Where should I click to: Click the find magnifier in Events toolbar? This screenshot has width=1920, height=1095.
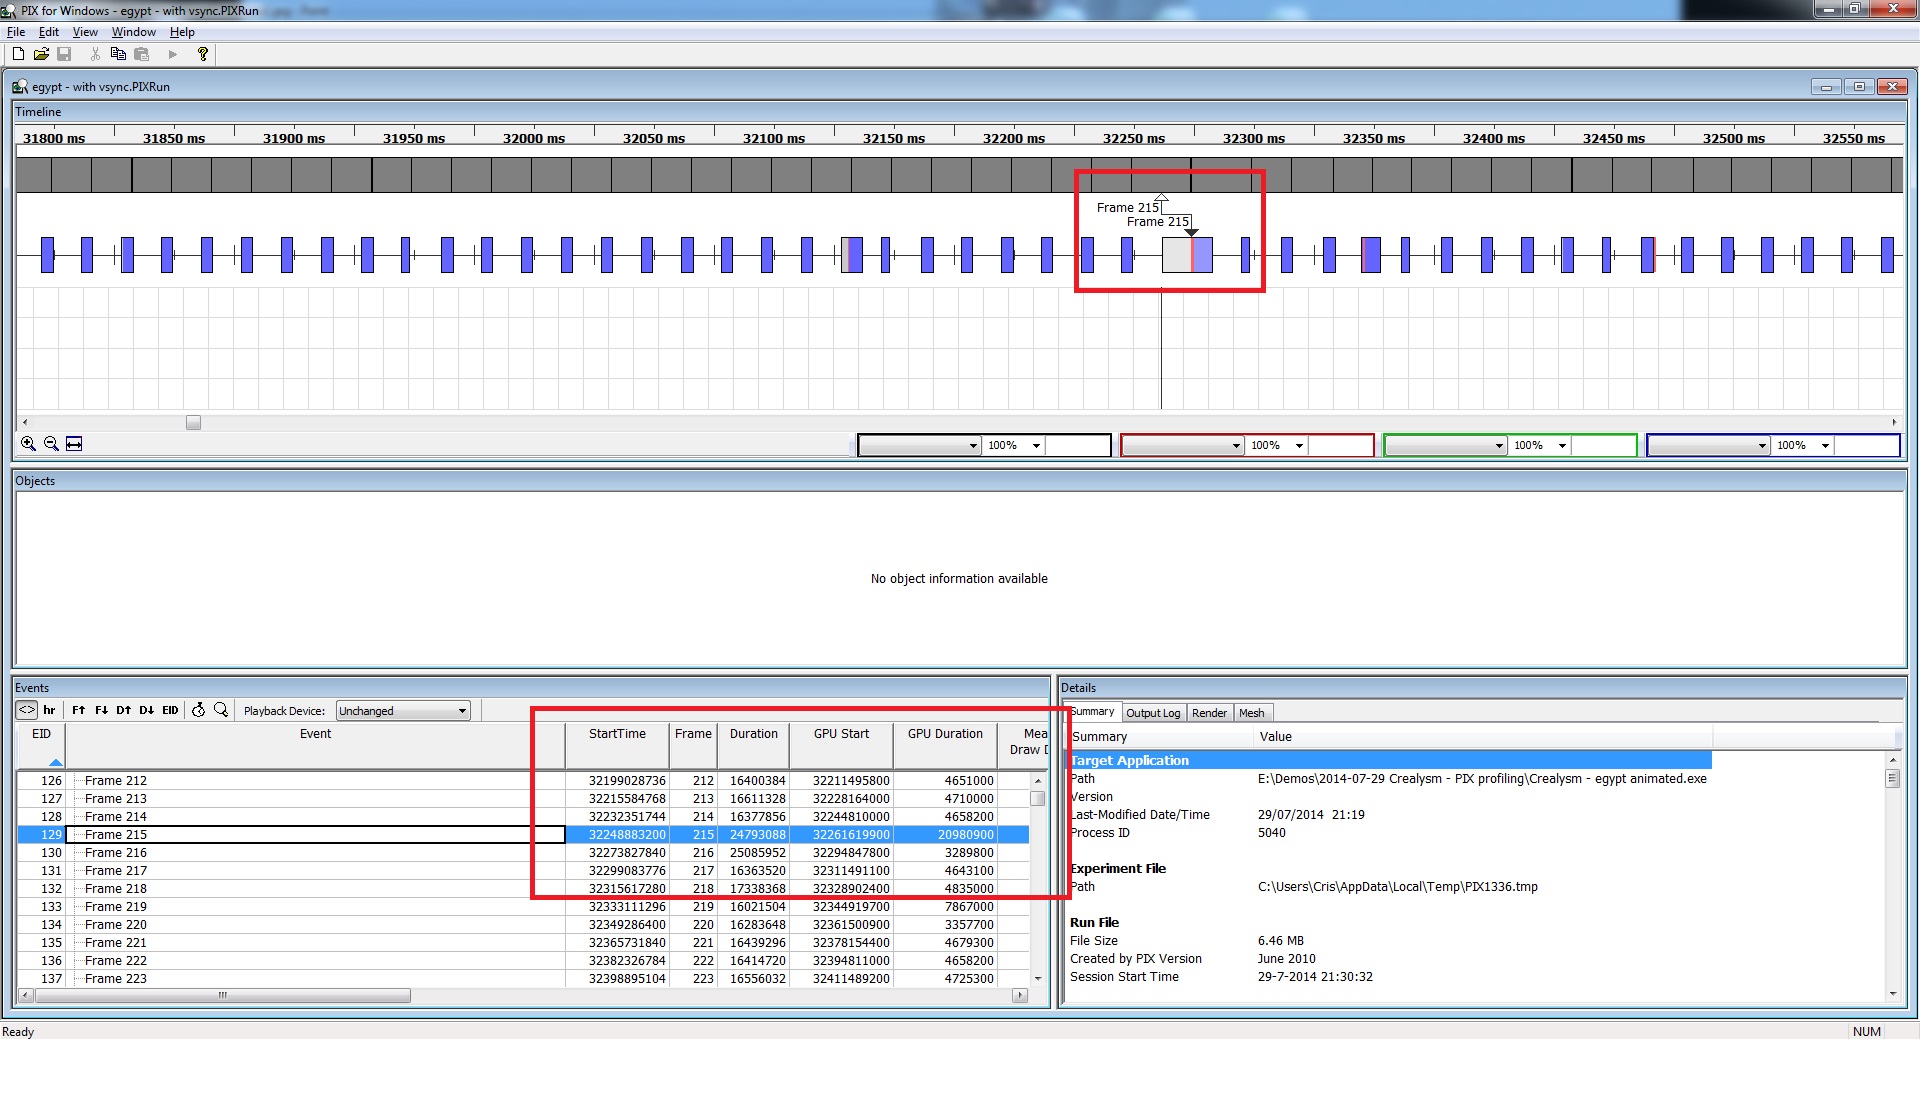[221, 710]
